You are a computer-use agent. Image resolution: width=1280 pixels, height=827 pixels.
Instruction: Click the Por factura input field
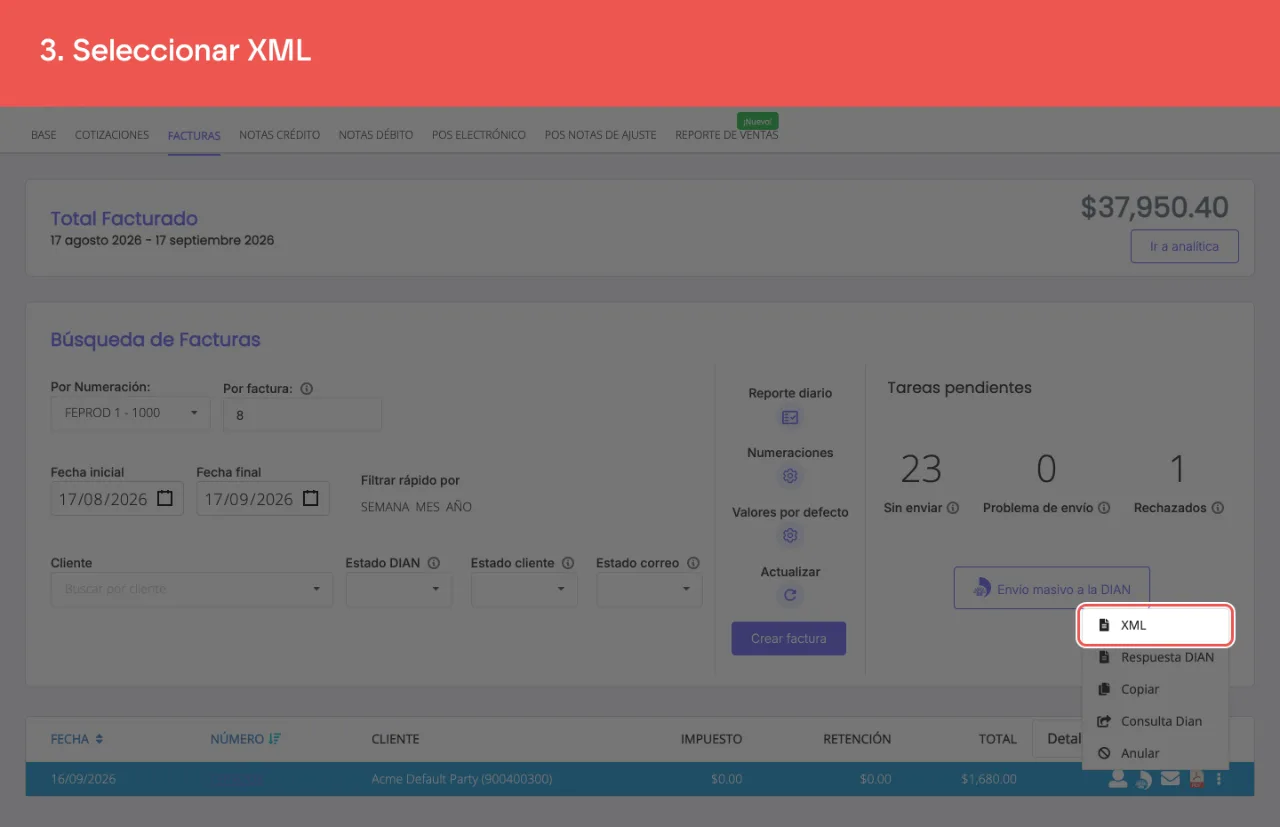(x=302, y=414)
